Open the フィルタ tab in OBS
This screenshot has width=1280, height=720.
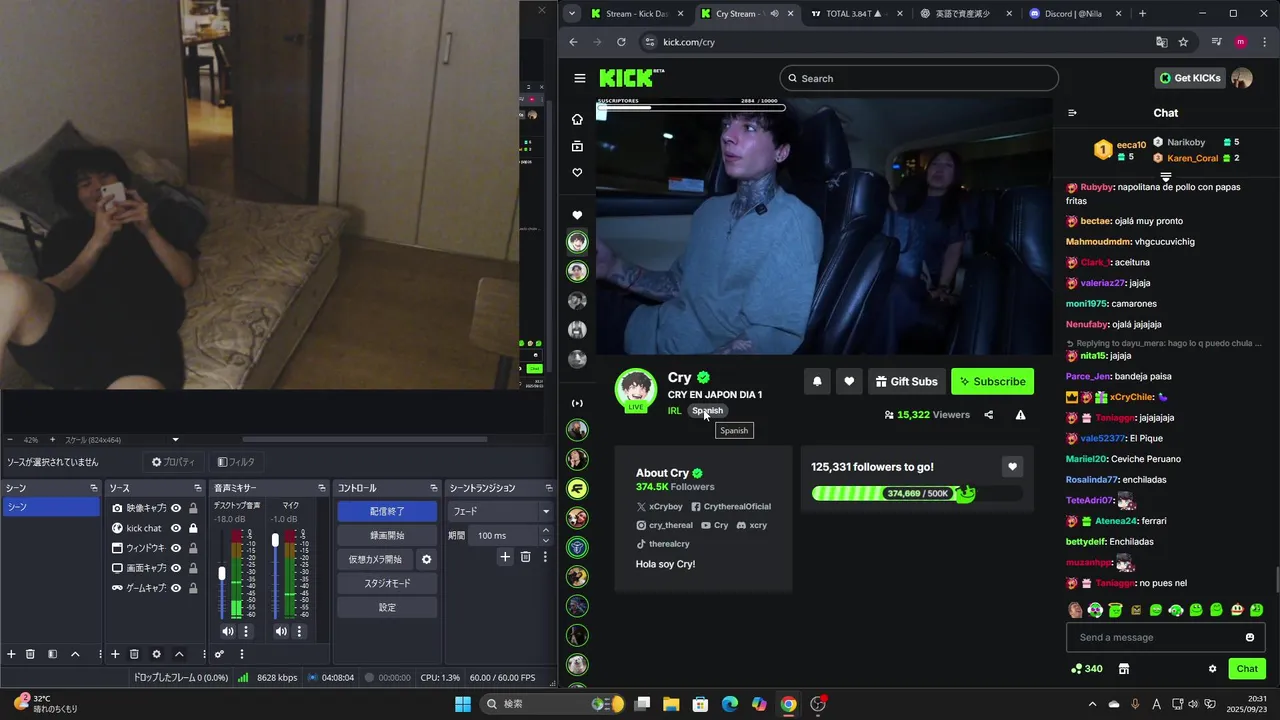pos(236,462)
